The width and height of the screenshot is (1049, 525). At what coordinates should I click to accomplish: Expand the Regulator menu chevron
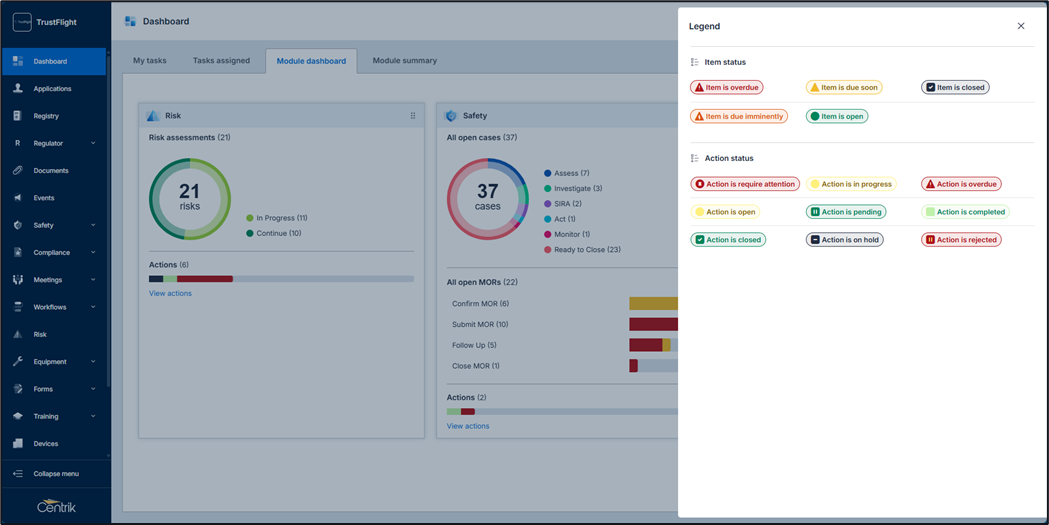(x=93, y=143)
